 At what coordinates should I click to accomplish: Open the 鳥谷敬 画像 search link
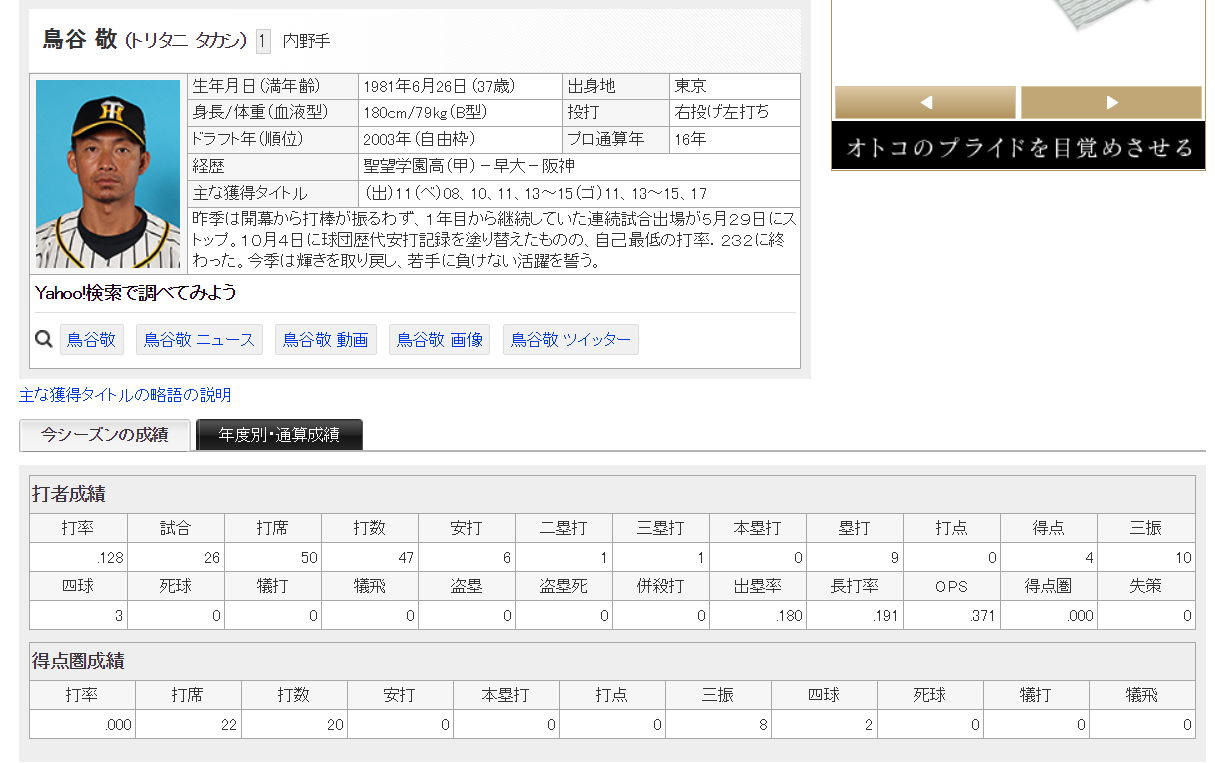coord(440,340)
